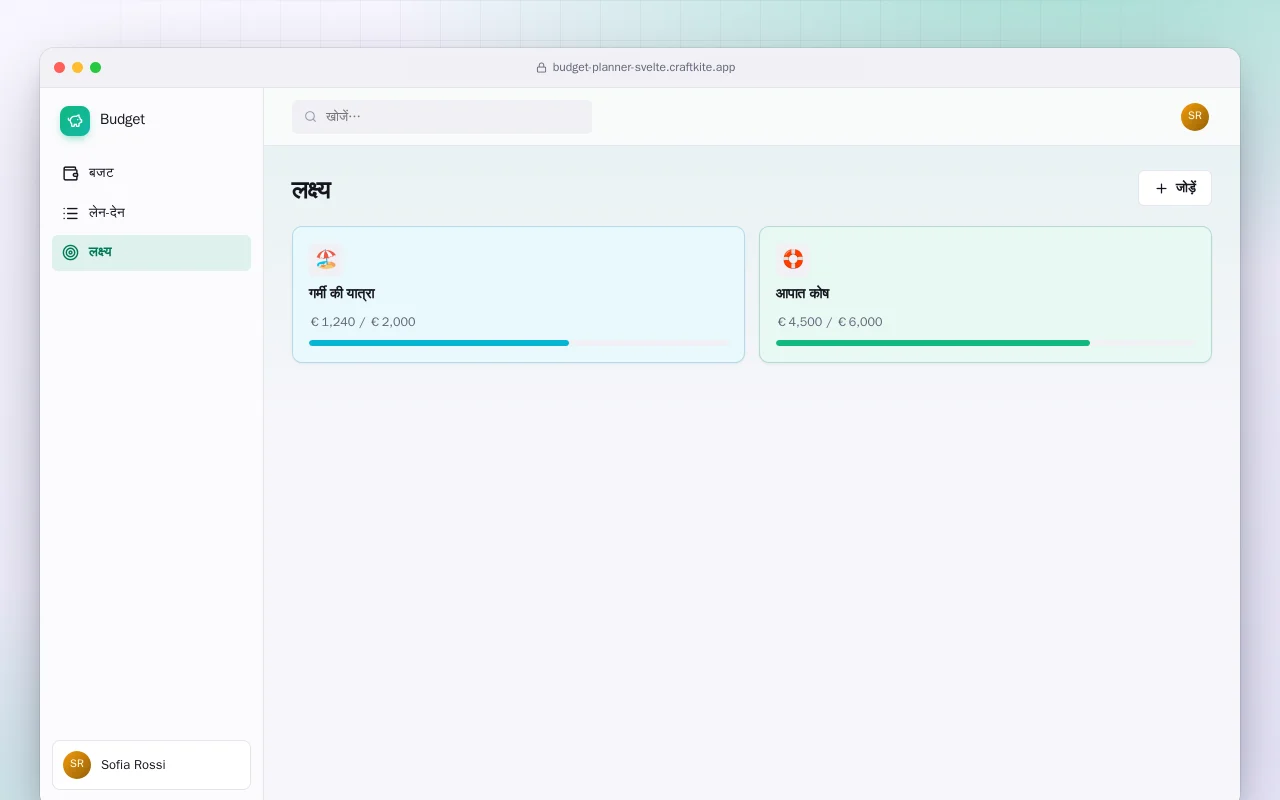
Task: Open the गर्मी की यात्रा goal card
Action: coord(518,295)
